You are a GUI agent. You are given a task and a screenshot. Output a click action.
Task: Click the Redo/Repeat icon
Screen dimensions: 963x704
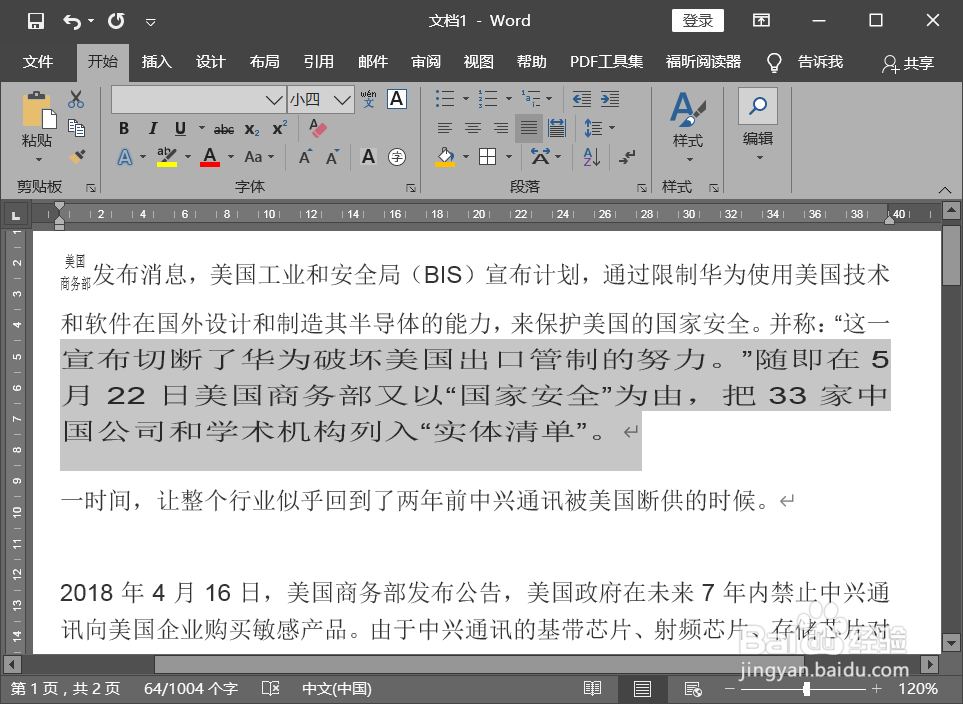click(116, 22)
